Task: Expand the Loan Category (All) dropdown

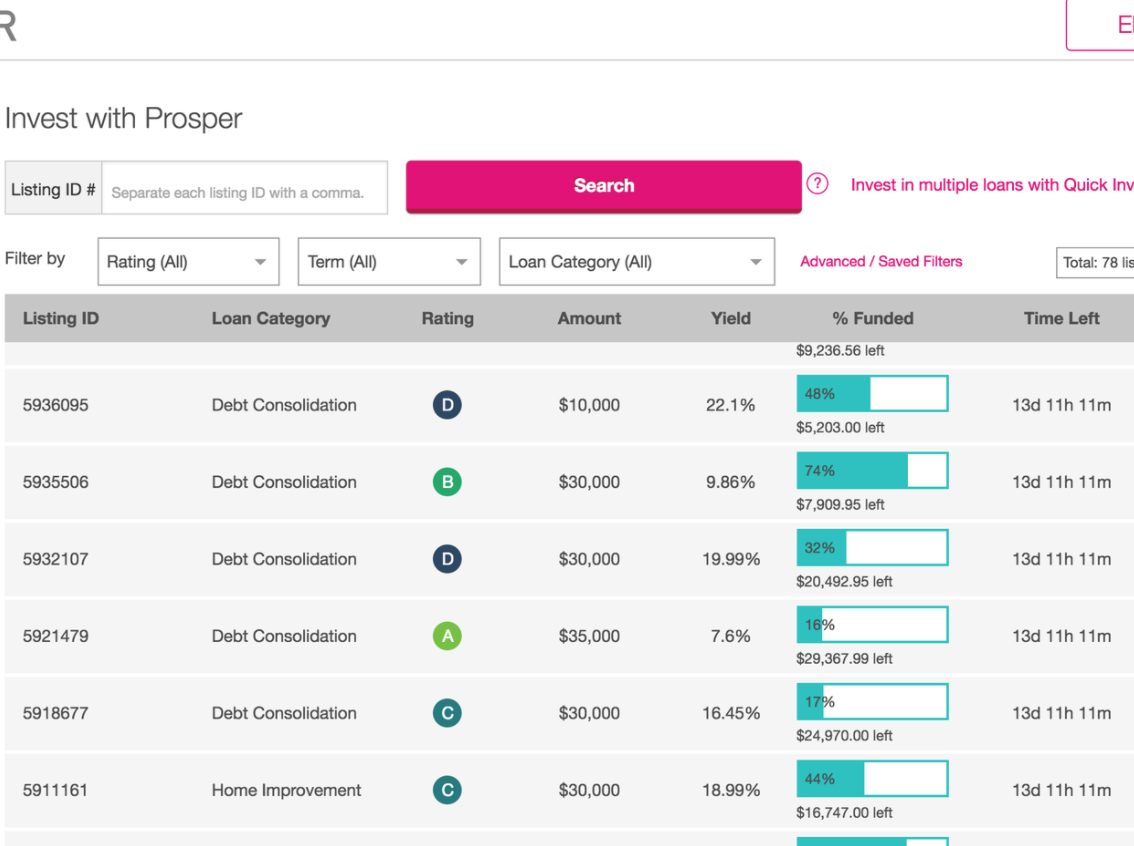Action: [636, 262]
